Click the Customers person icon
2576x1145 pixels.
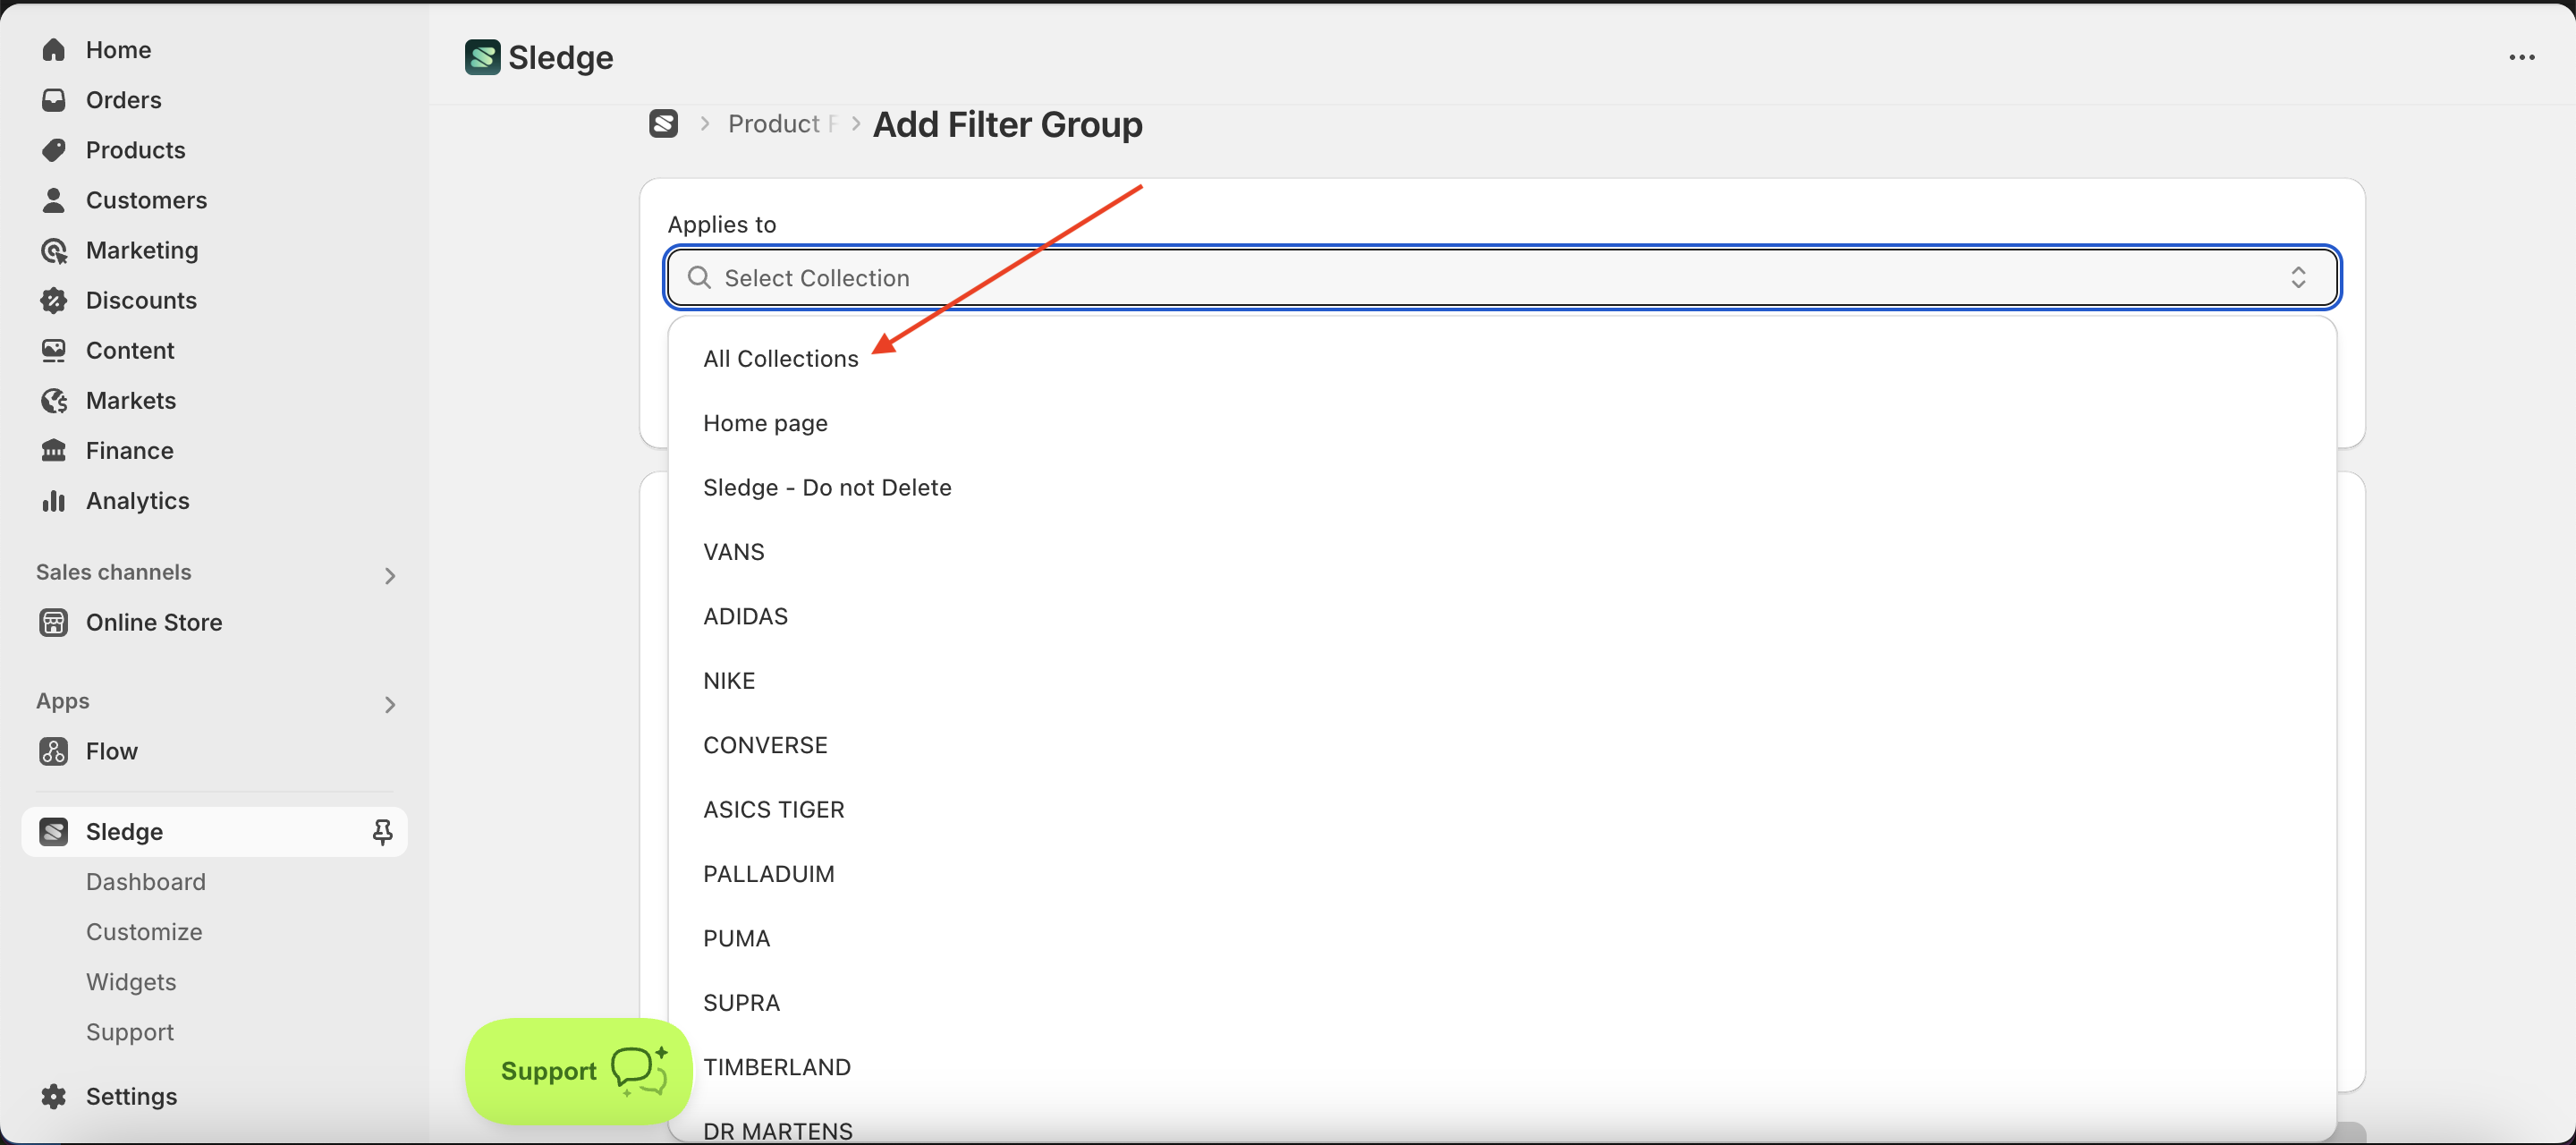[x=54, y=200]
